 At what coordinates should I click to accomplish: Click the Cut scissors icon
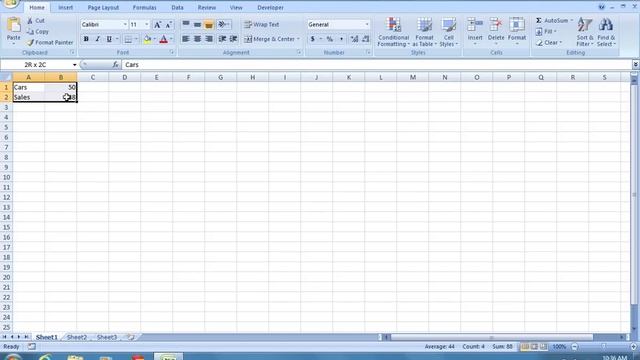(30, 20)
